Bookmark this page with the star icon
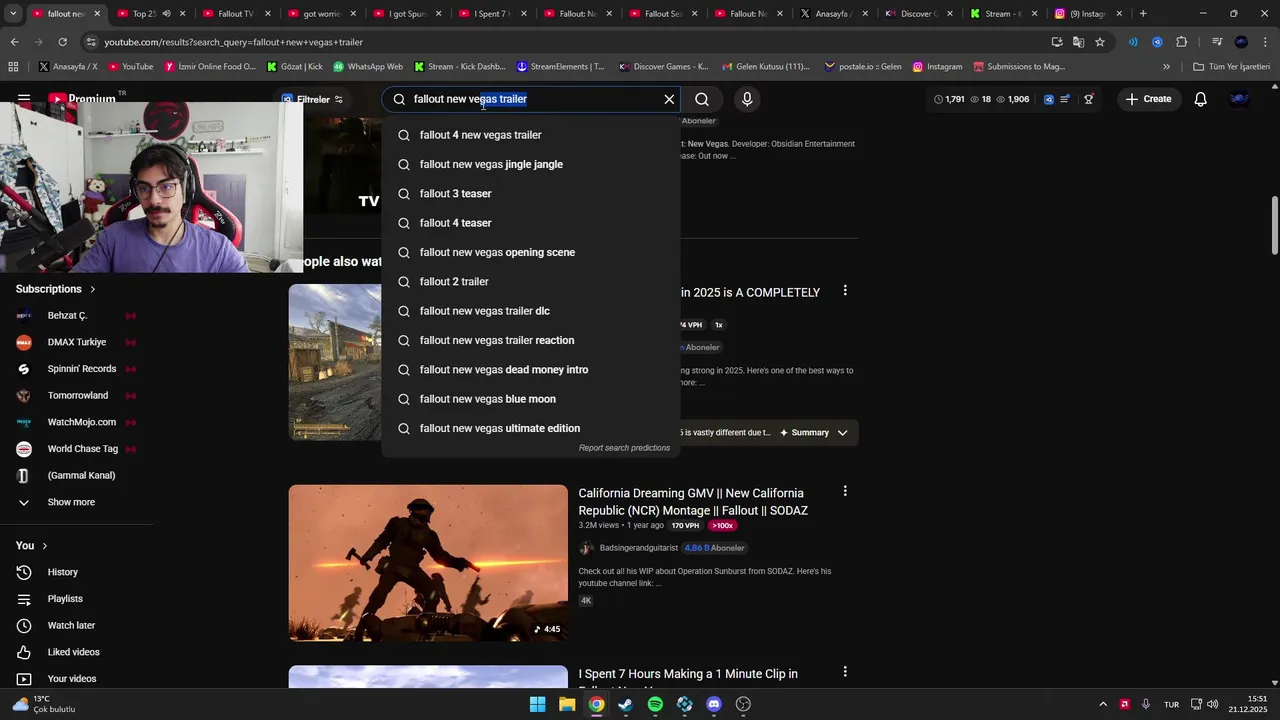1280x720 pixels. (1100, 42)
